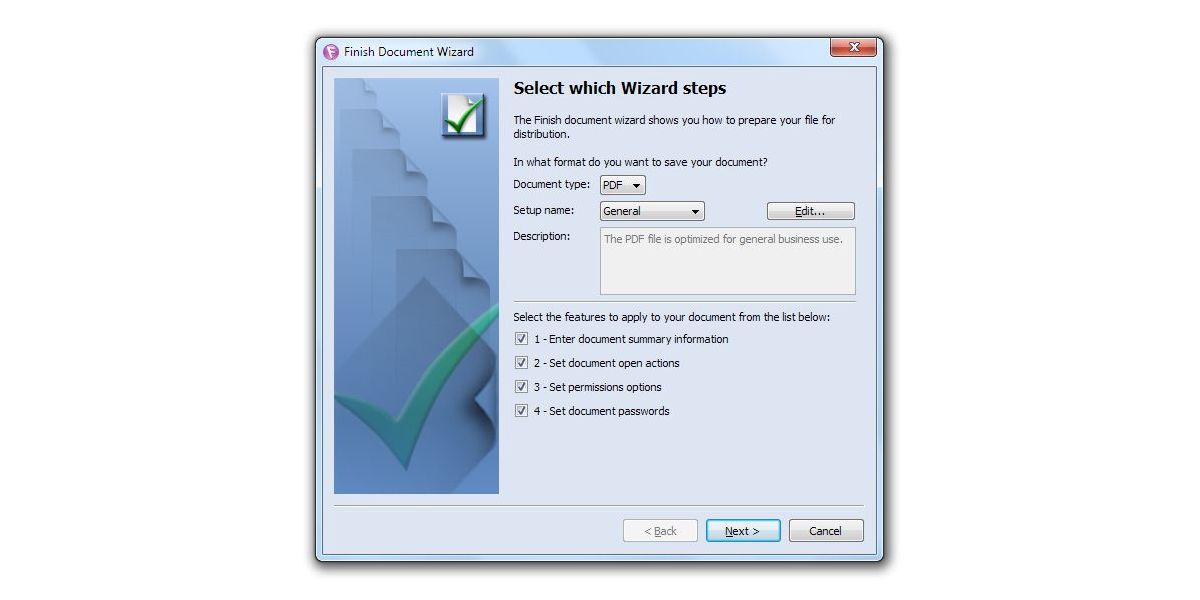Click the Finish Document Wizard title bar
The width and height of the screenshot is (1200, 600).
tap(580, 52)
